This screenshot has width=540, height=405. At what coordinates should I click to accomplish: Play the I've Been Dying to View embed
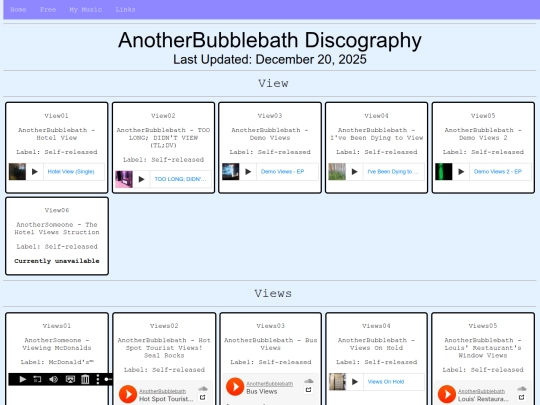(355, 172)
